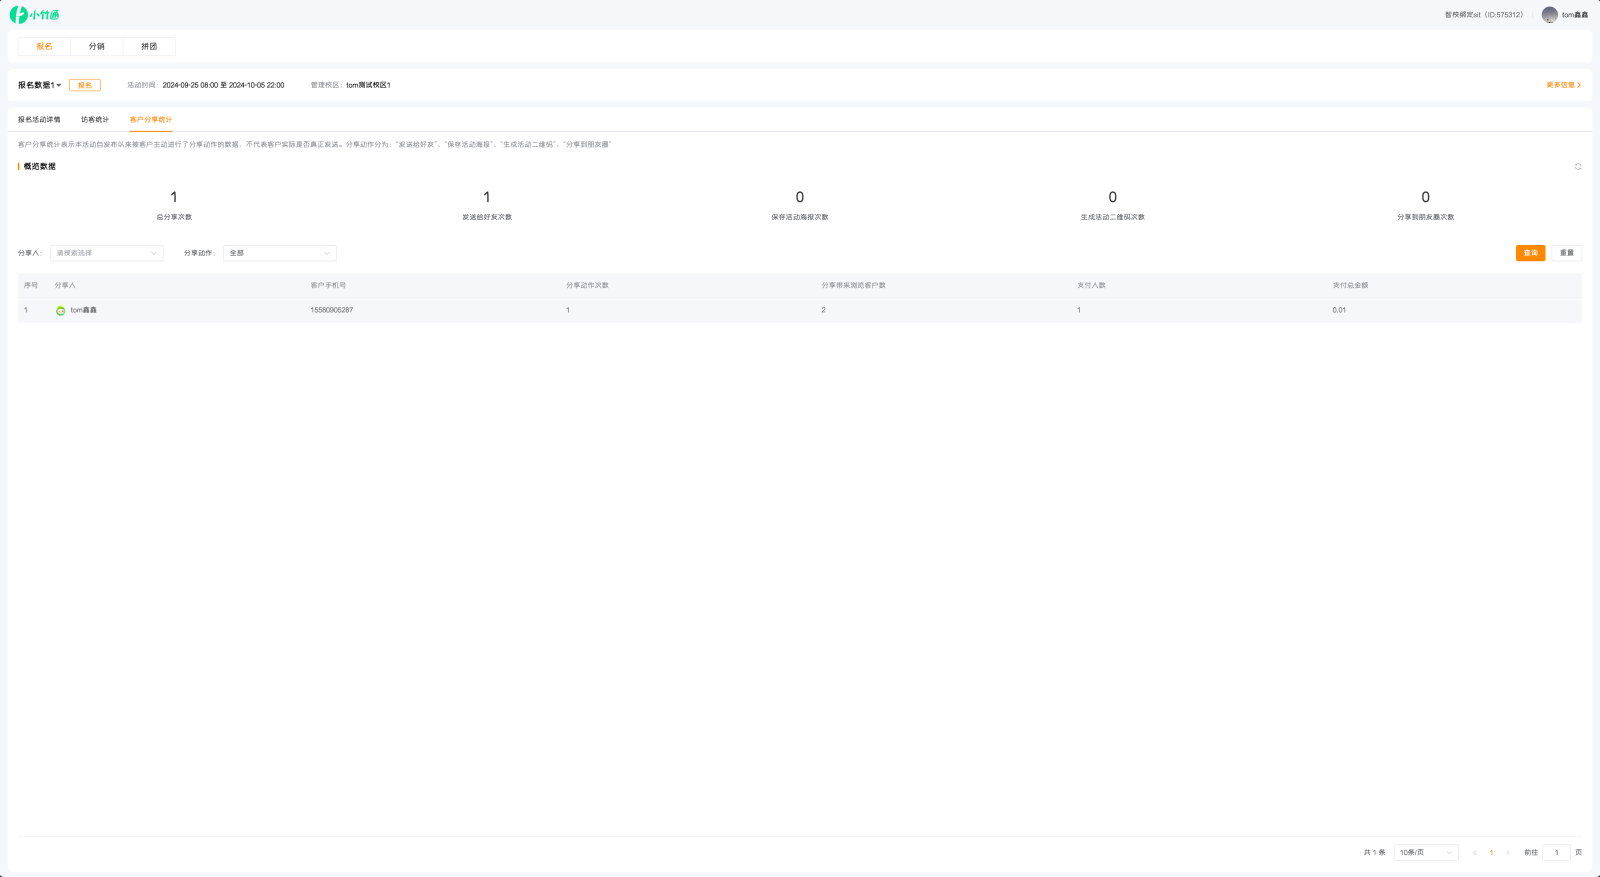Click the 保存活动海报次数 statistic label
The width and height of the screenshot is (1600, 877).
coord(800,217)
